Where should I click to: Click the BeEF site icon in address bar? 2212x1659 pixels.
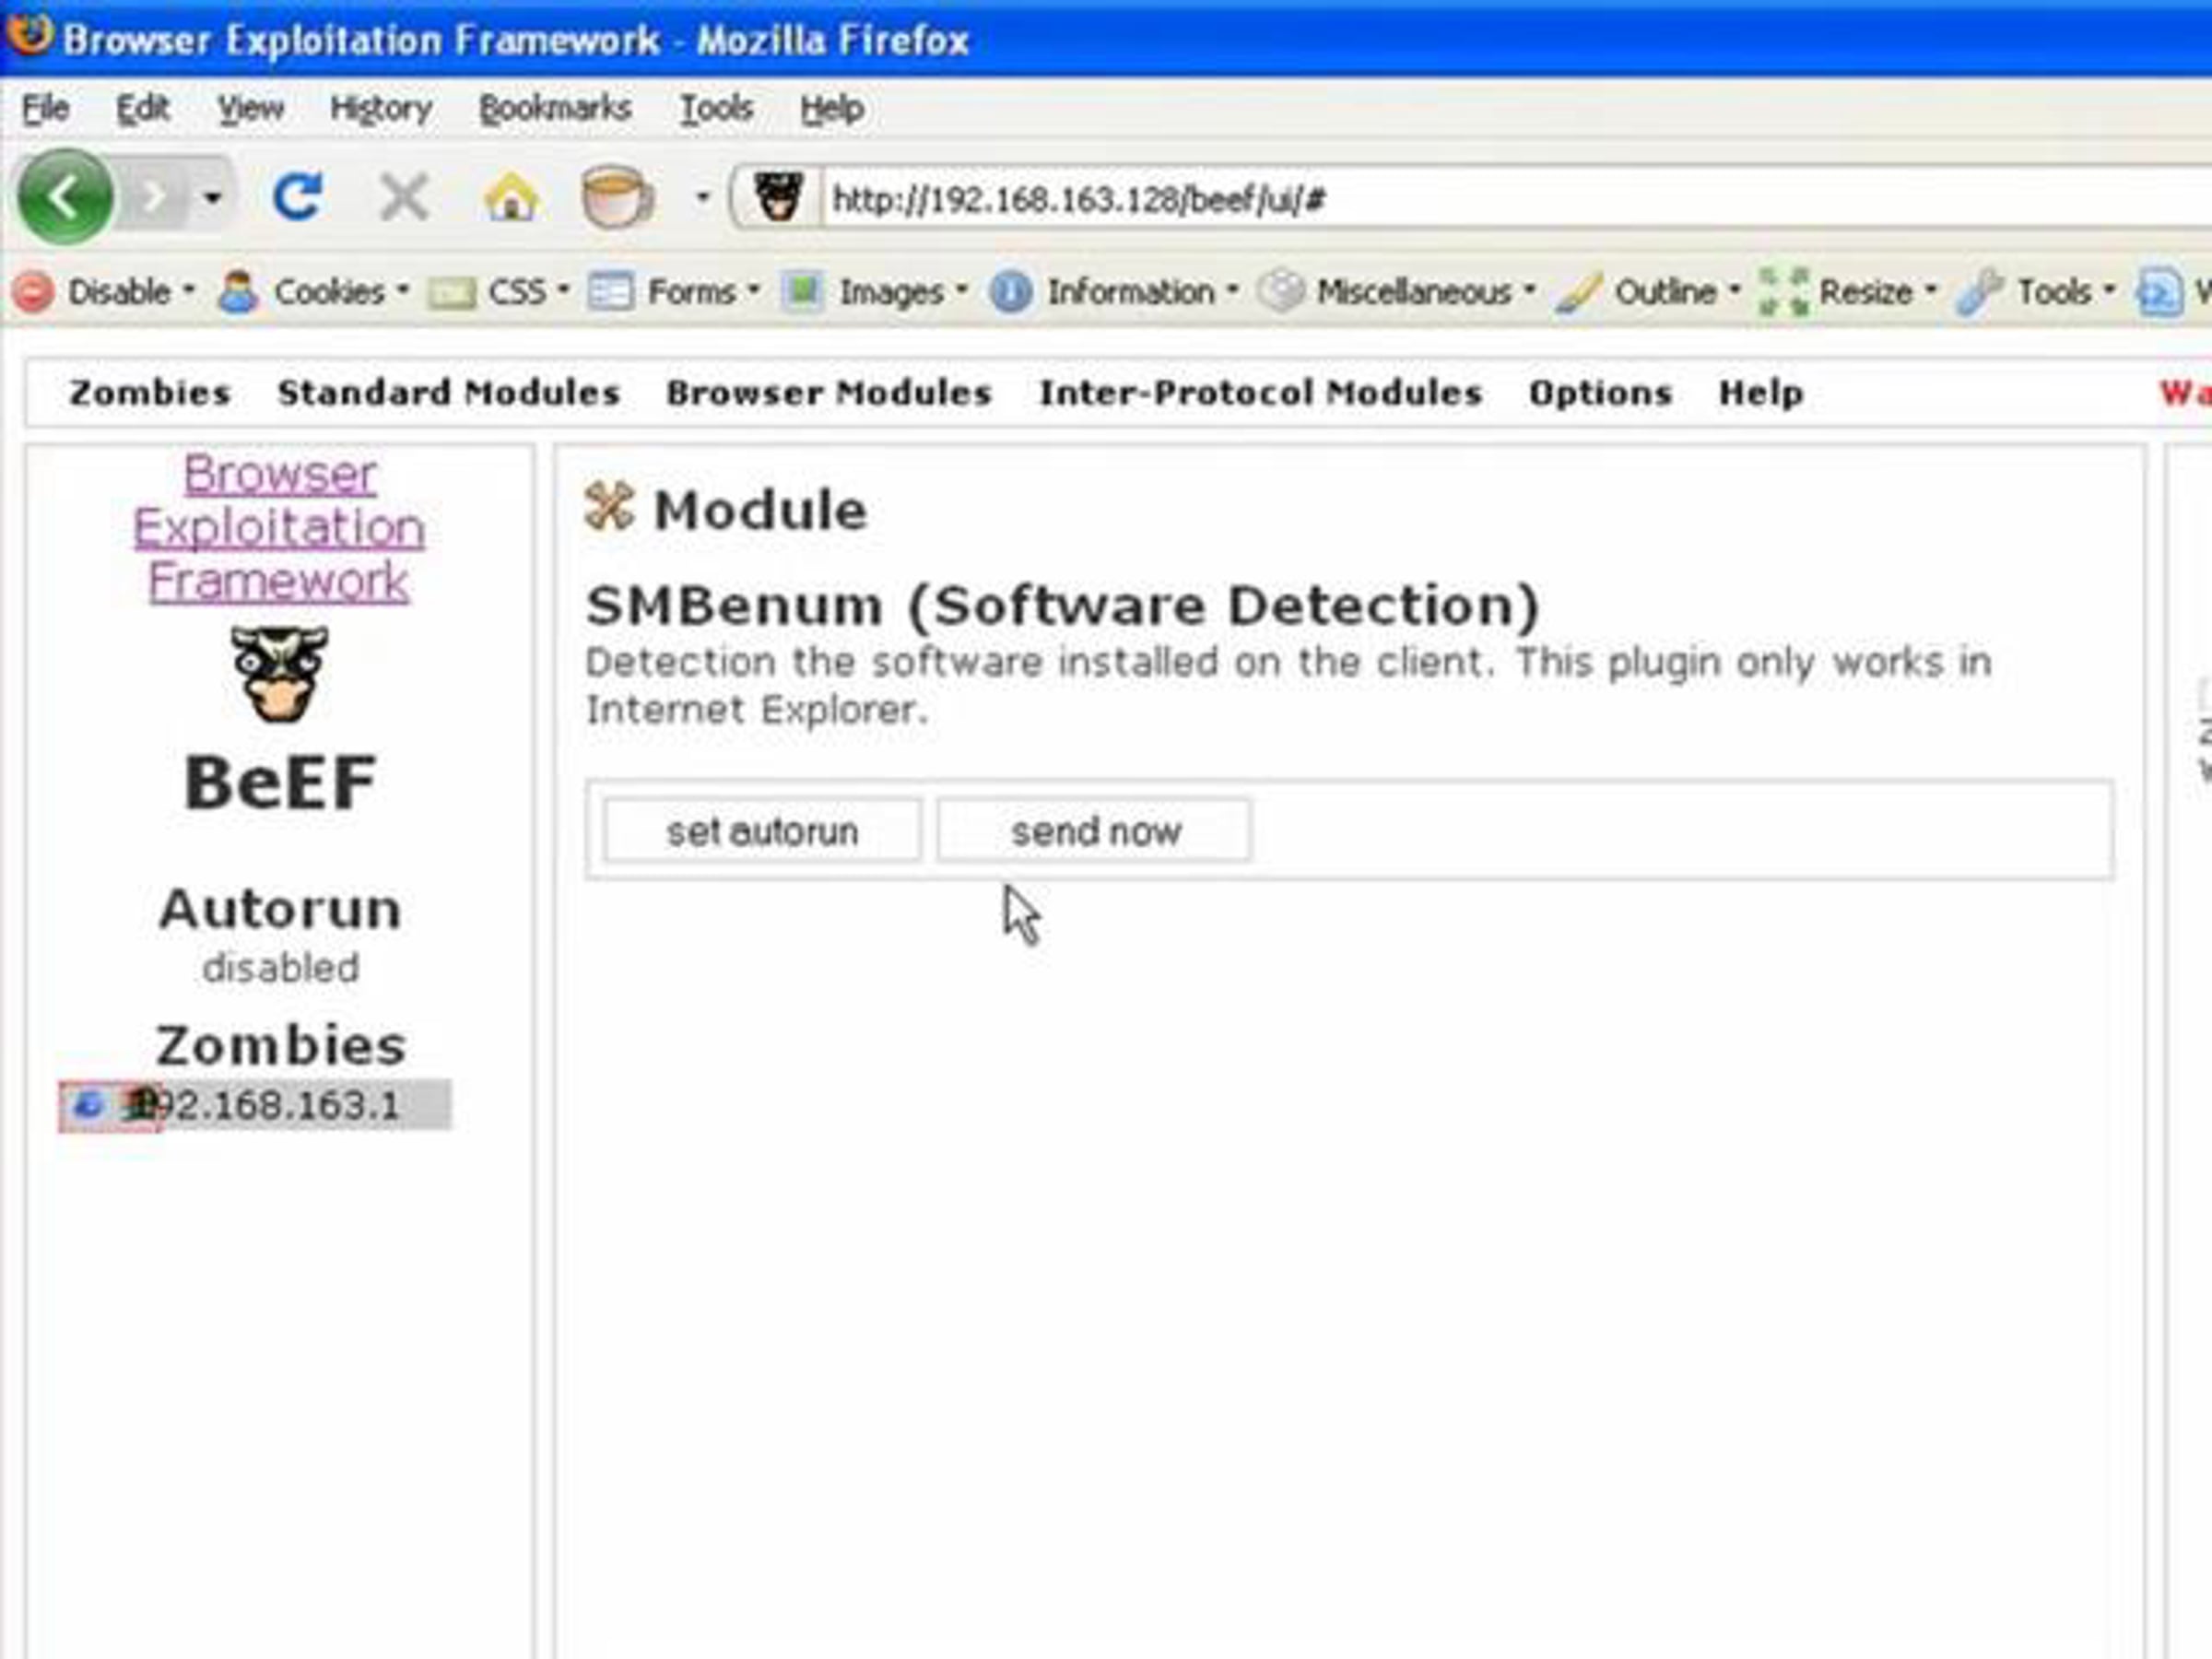[x=778, y=197]
